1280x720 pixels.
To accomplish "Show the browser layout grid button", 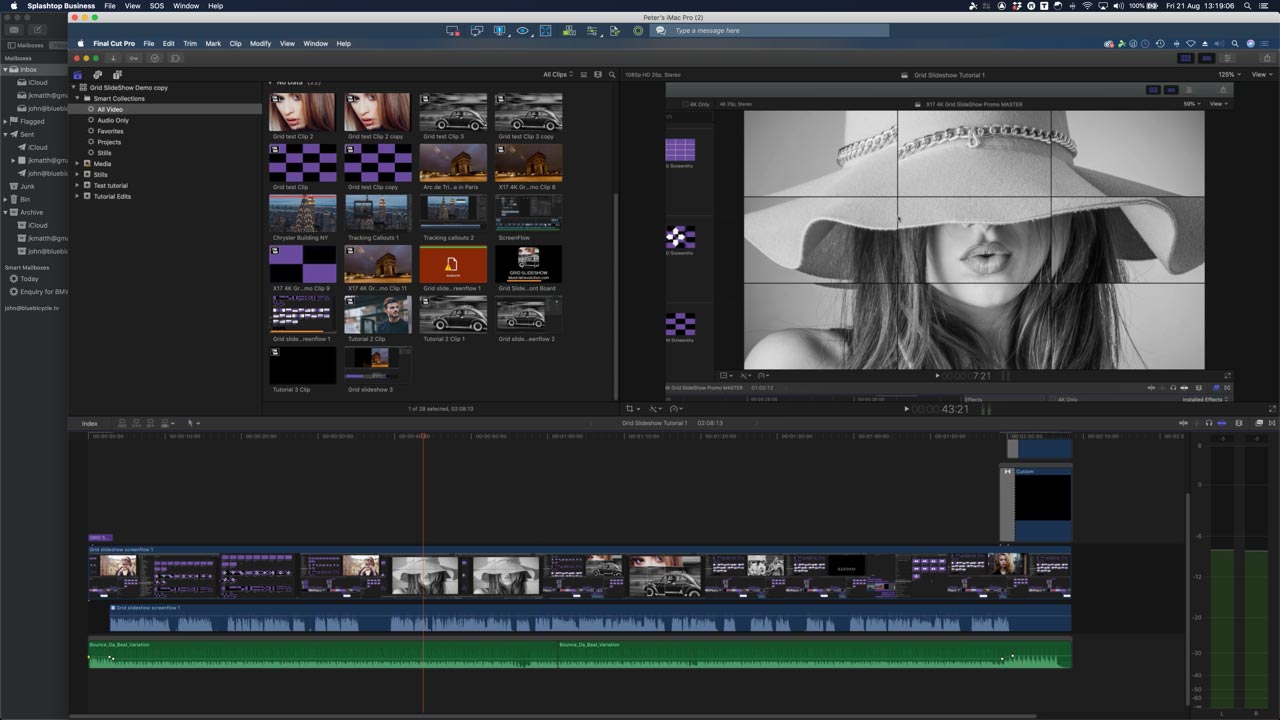I will tap(1186, 58).
